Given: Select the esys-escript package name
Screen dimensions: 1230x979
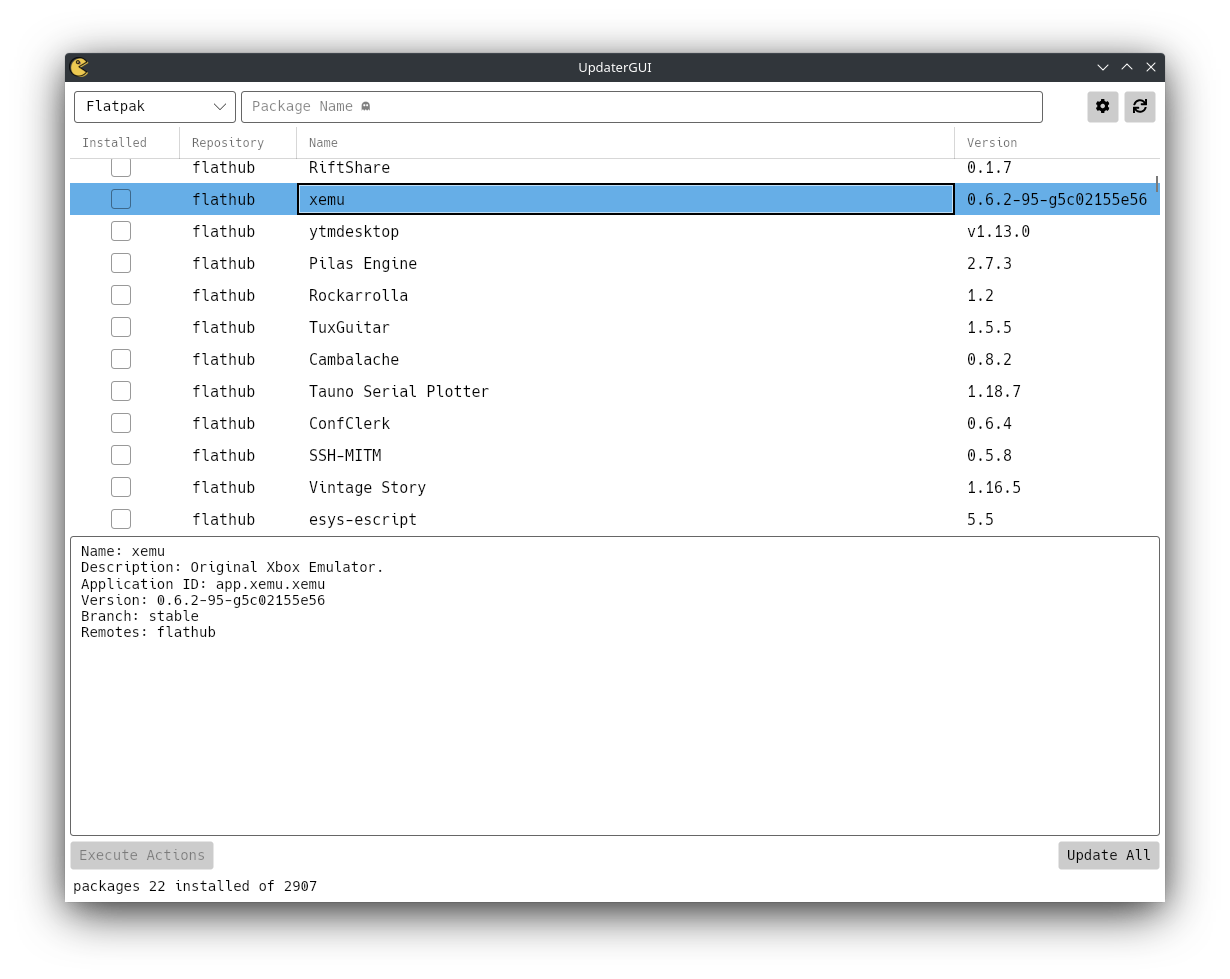Looking at the screenshot, I should (x=363, y=519).
